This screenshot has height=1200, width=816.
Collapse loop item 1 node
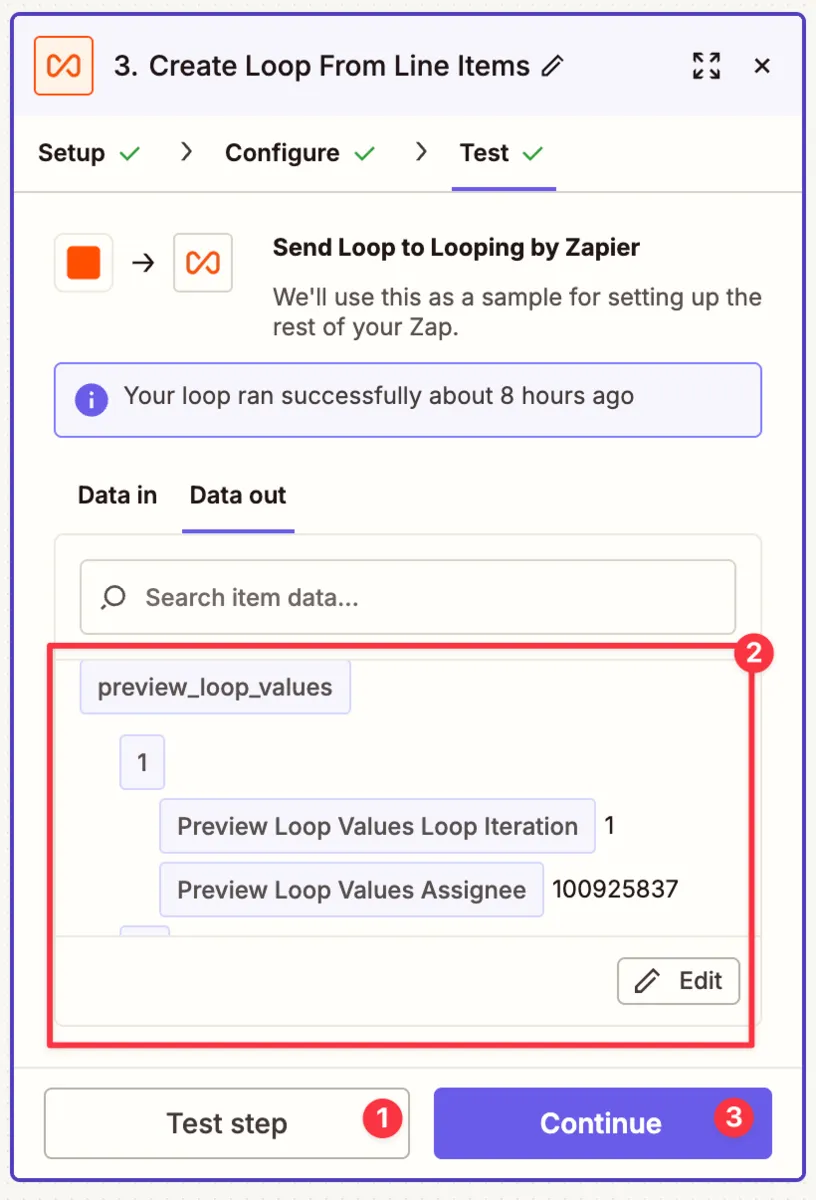142,763
